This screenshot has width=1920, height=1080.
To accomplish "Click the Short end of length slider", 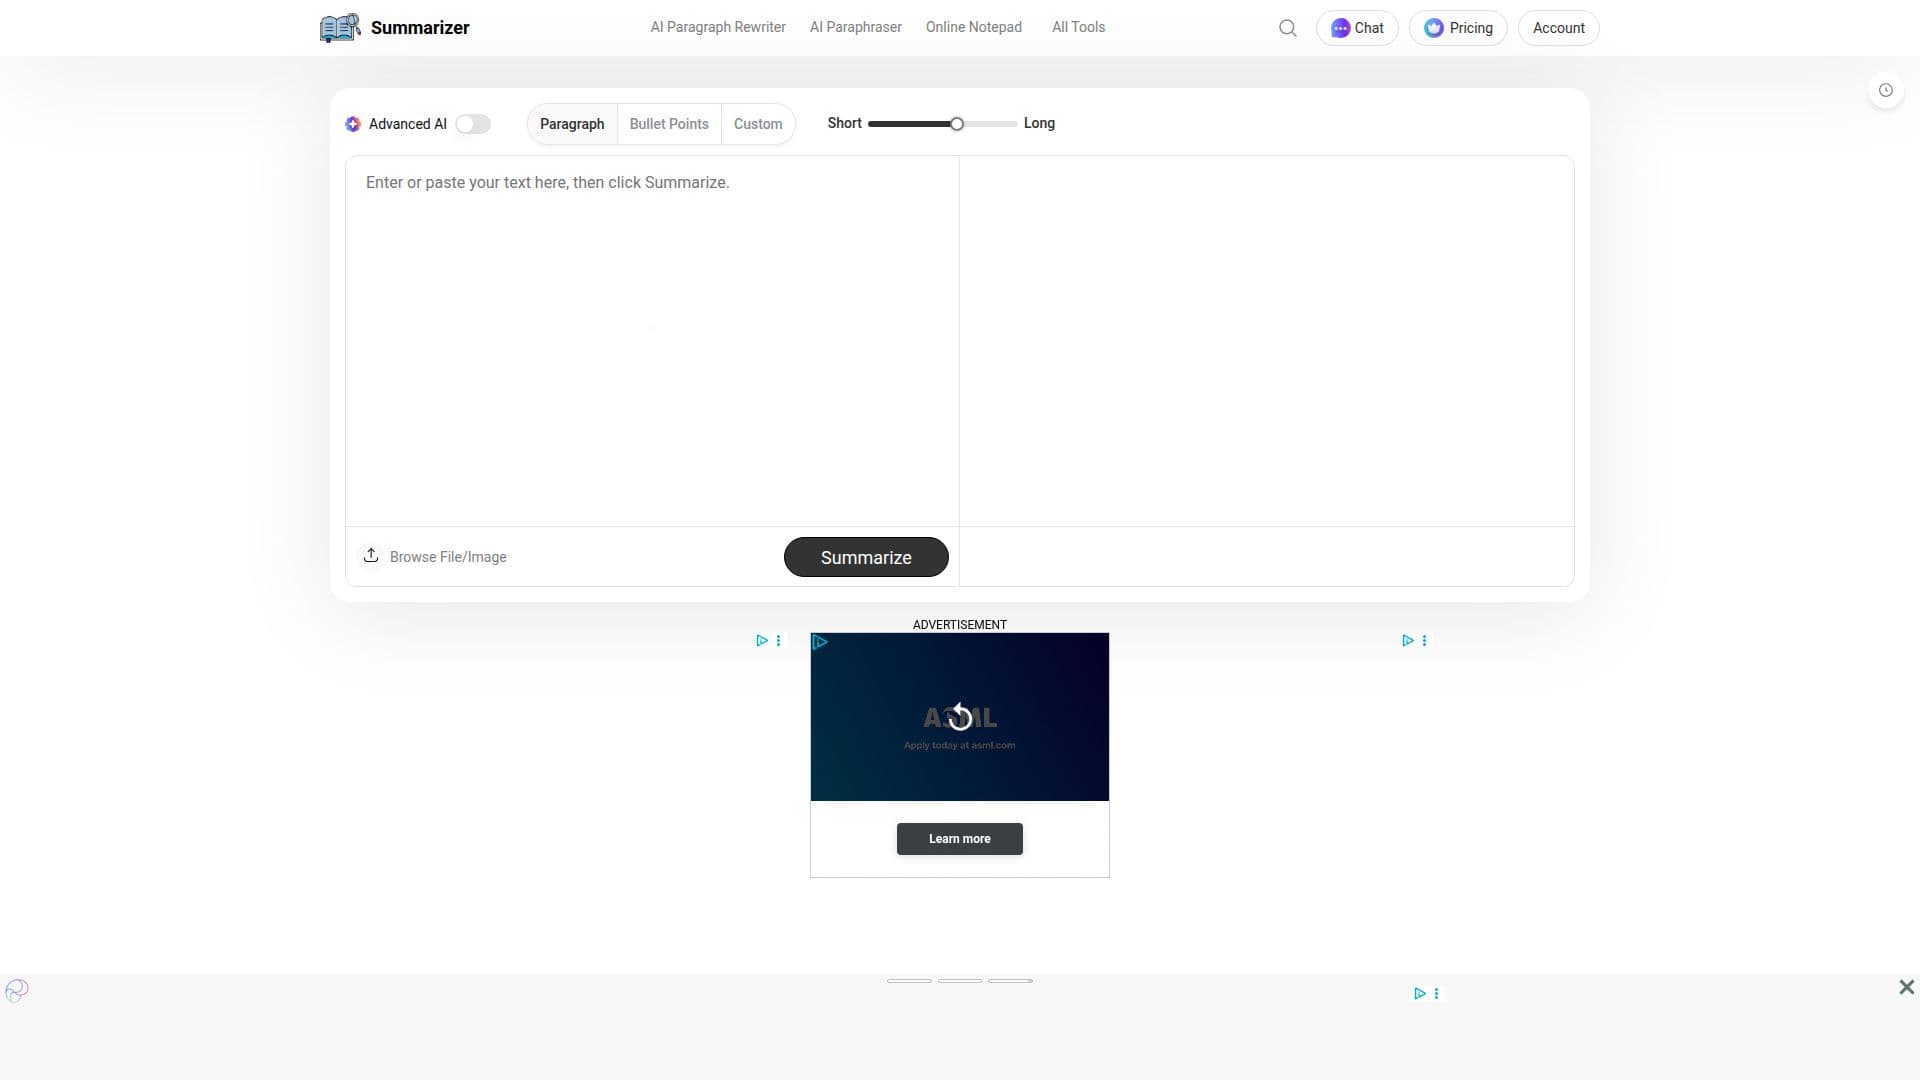I will point(844,123).
